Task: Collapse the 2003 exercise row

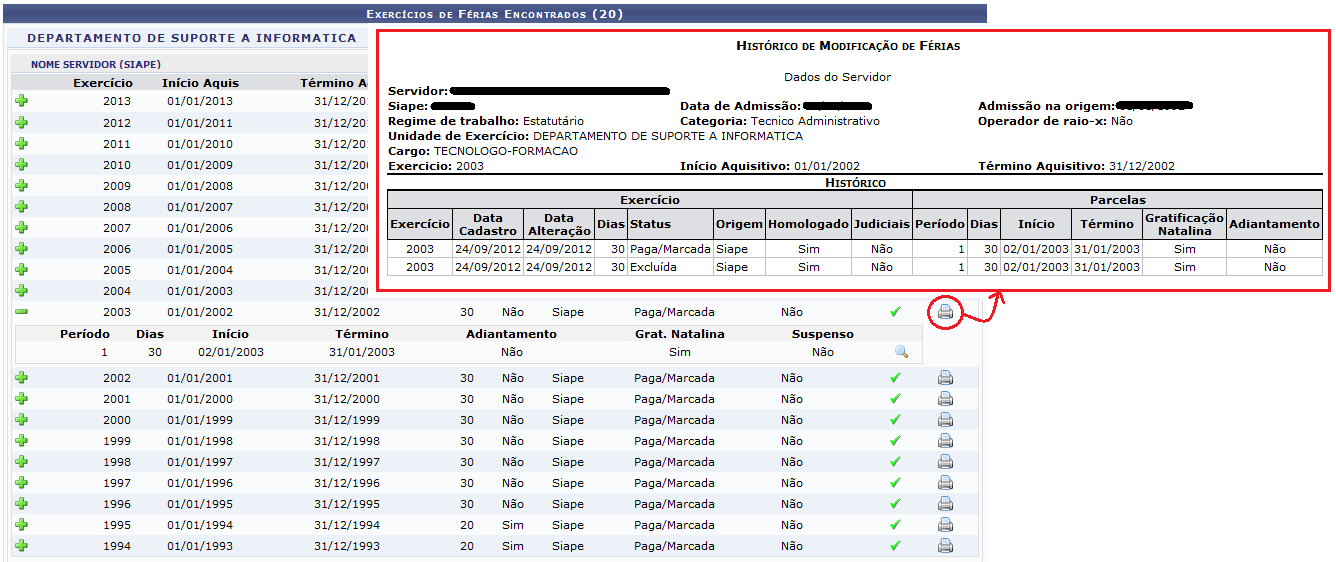Action: 21,312
